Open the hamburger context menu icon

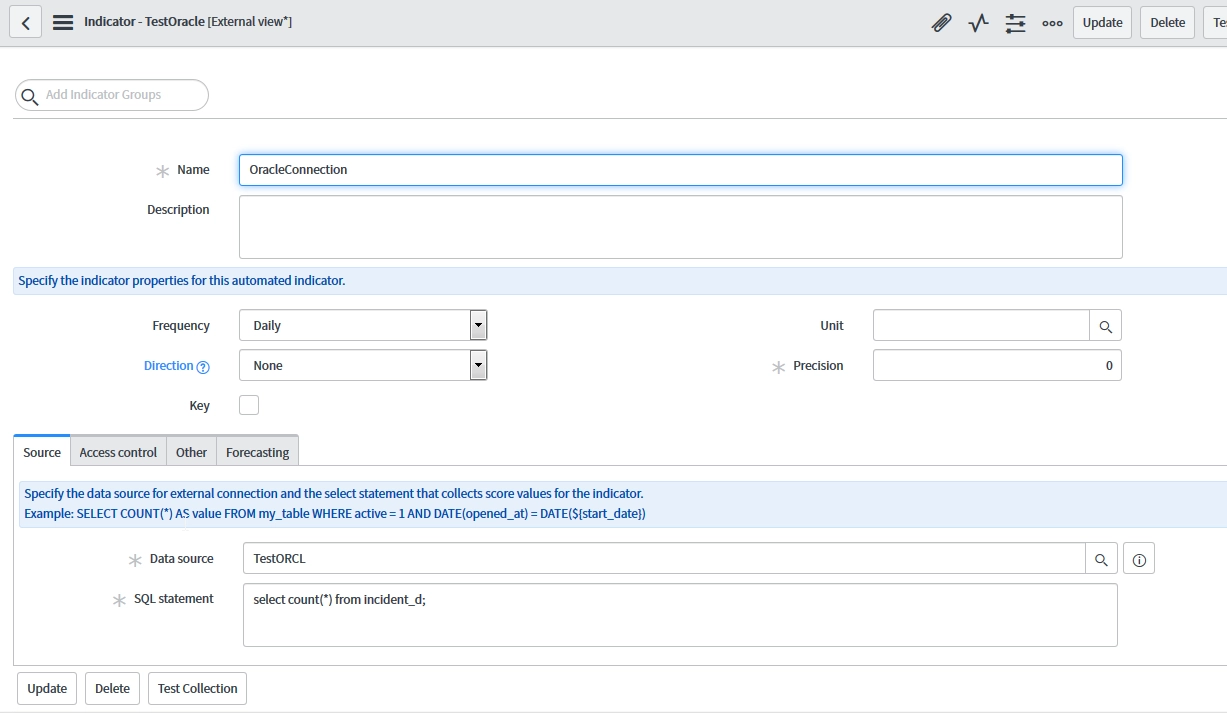click(62, 22)
